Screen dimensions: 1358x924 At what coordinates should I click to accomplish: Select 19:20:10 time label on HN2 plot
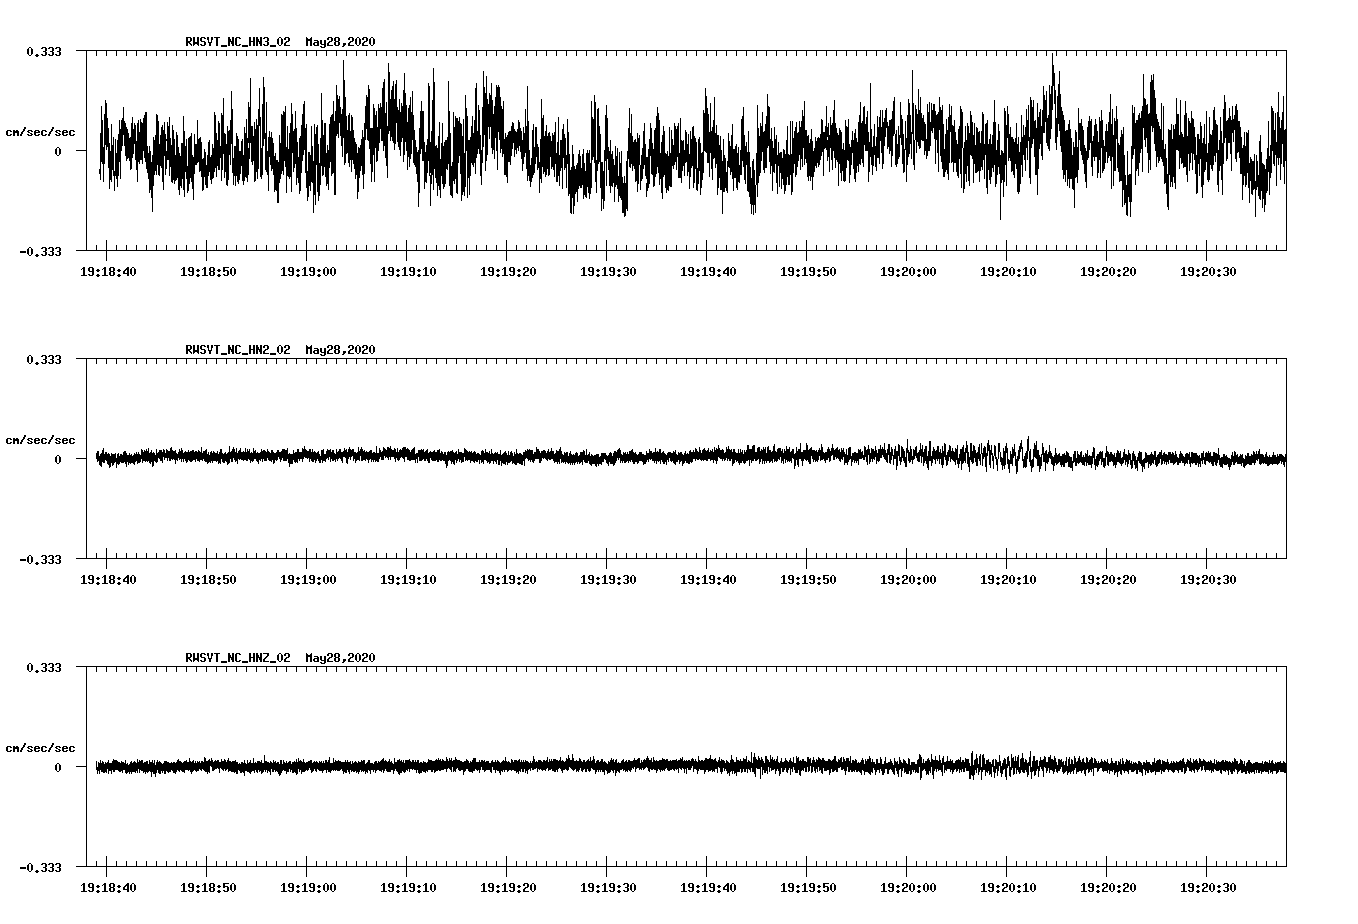click(x=1007, y=580)
